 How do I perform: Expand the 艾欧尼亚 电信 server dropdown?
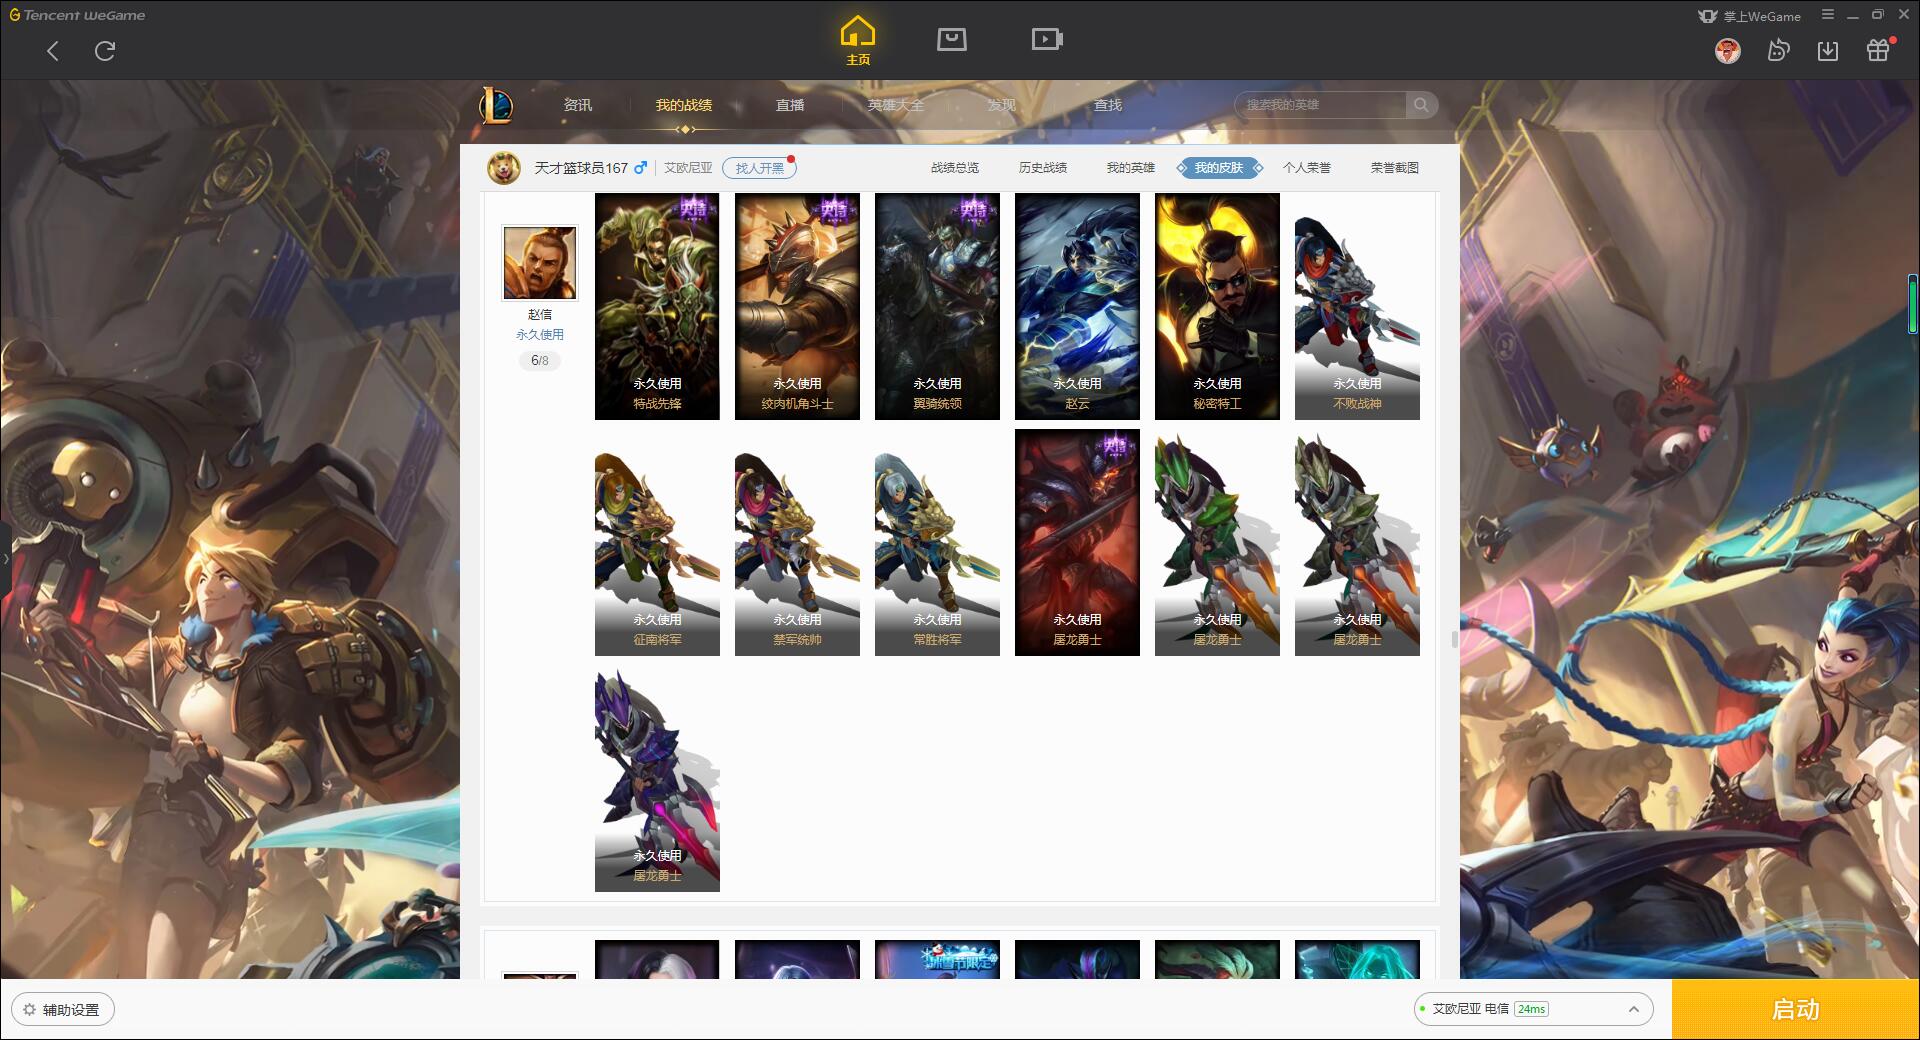[1532, 1009]
